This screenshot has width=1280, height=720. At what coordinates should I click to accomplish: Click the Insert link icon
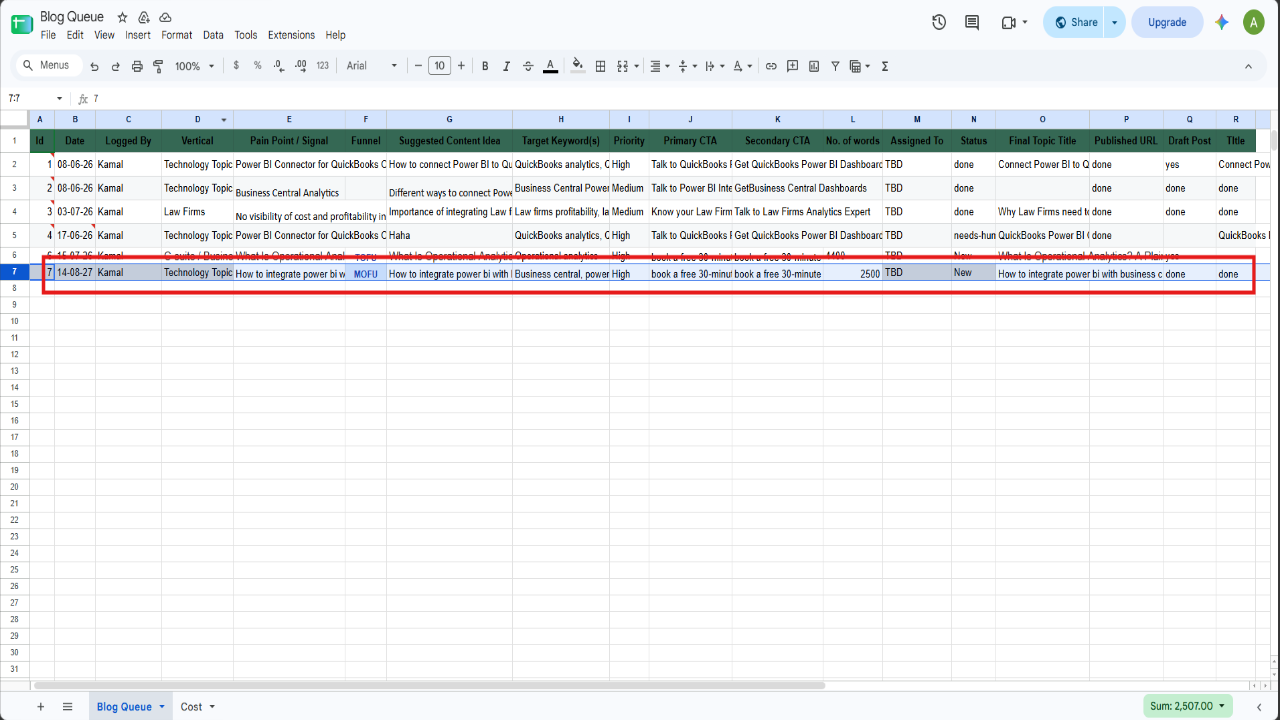[771, 66]
